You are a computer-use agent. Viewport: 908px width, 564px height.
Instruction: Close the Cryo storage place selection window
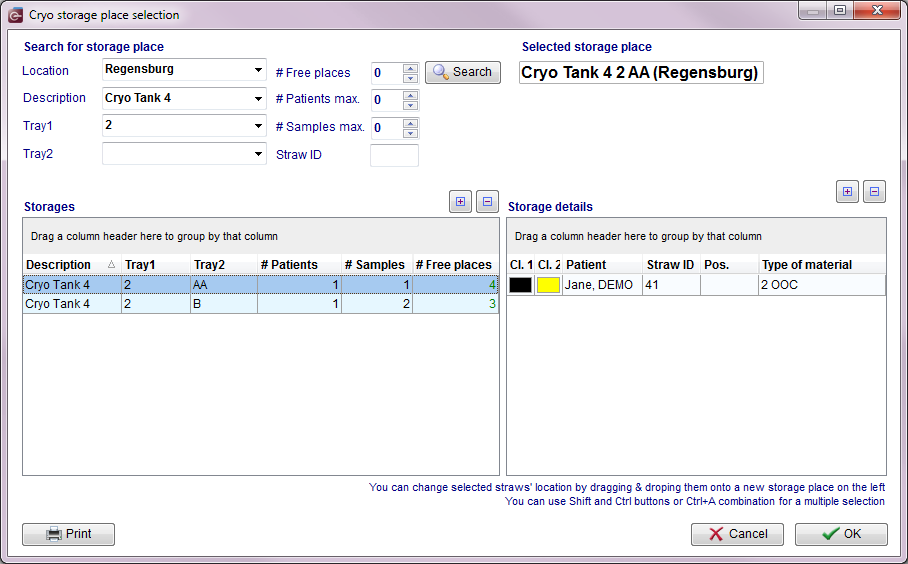click(x=877, y=10)
